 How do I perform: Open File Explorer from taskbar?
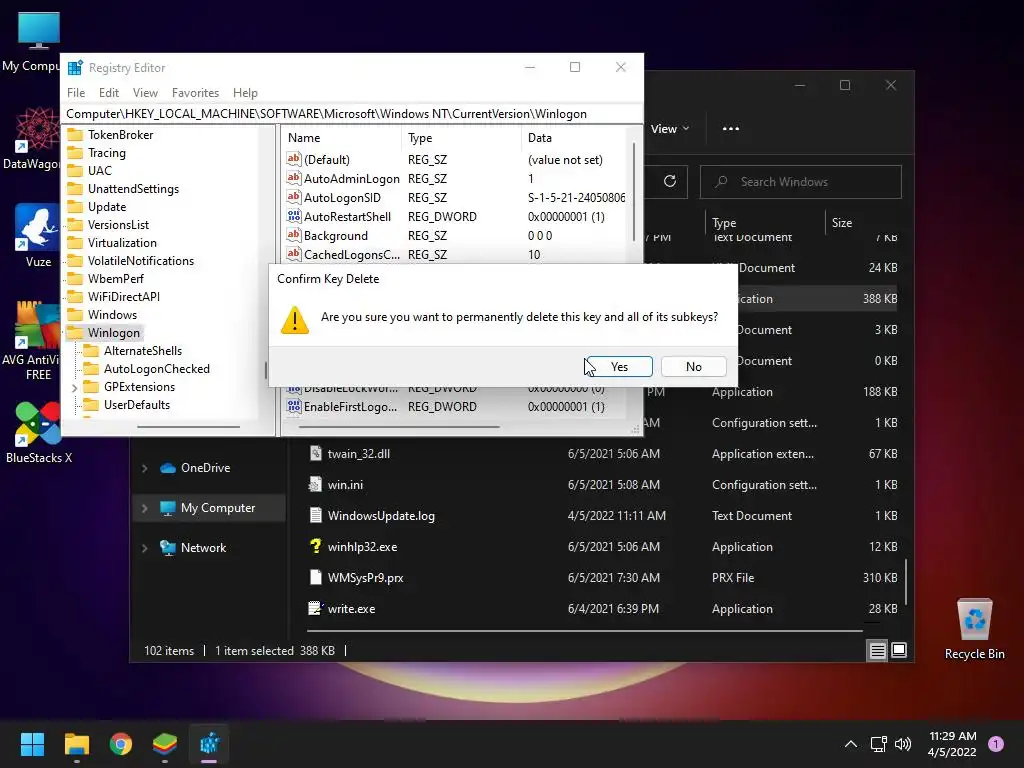(x=76, y=744)
